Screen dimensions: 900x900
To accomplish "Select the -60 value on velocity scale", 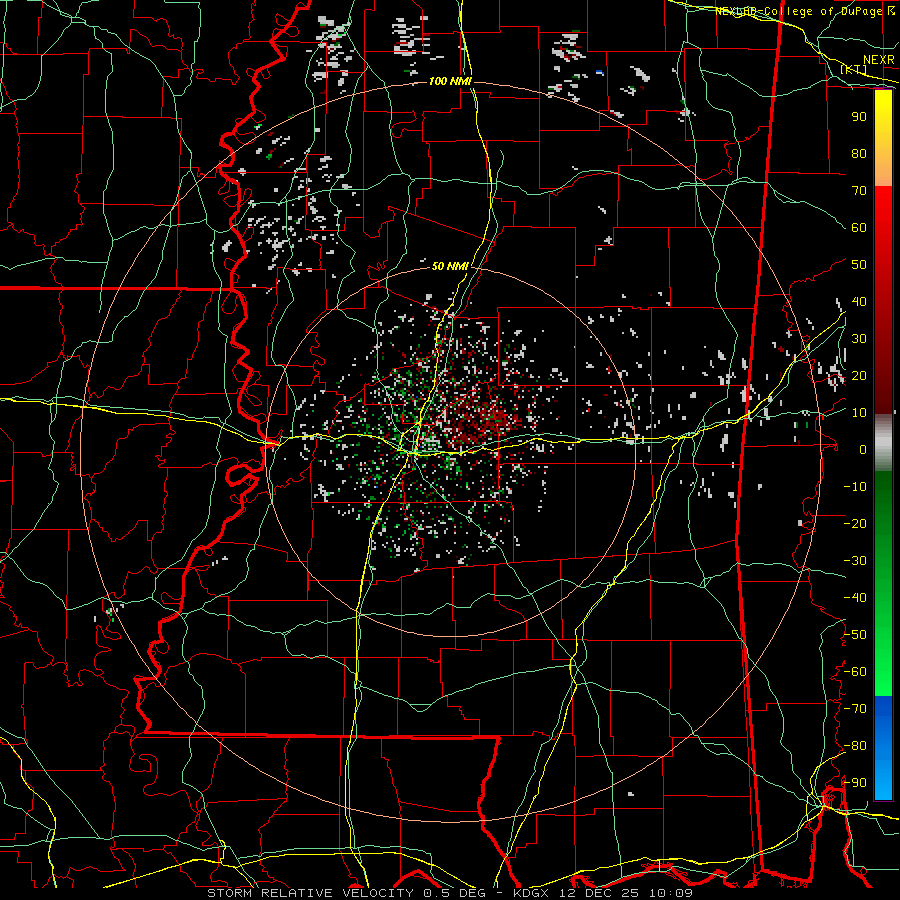I will pos(855,672).
